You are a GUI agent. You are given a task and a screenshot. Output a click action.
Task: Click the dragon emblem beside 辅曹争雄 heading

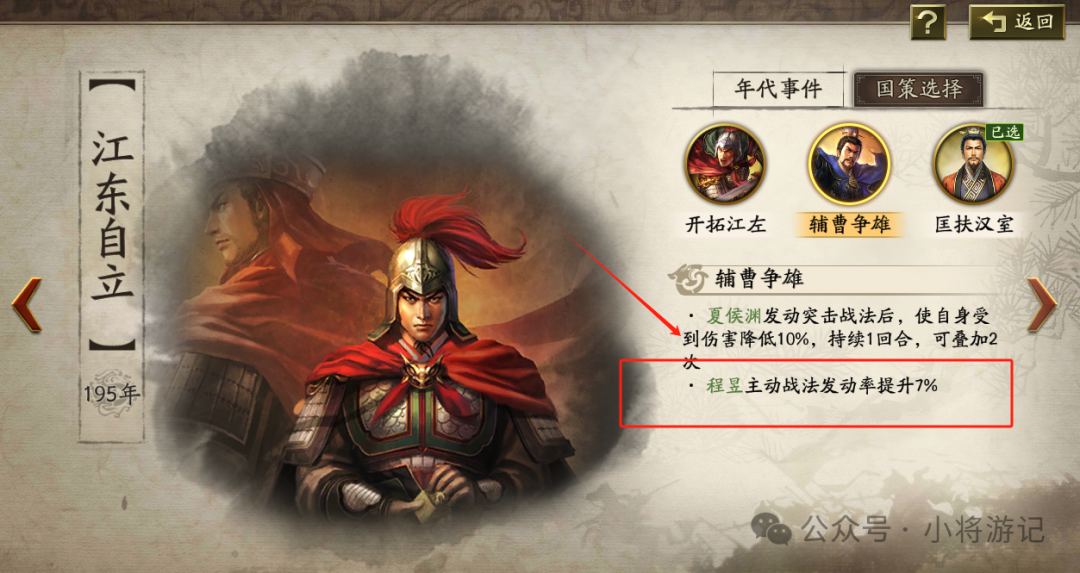[x=687, y=279]
